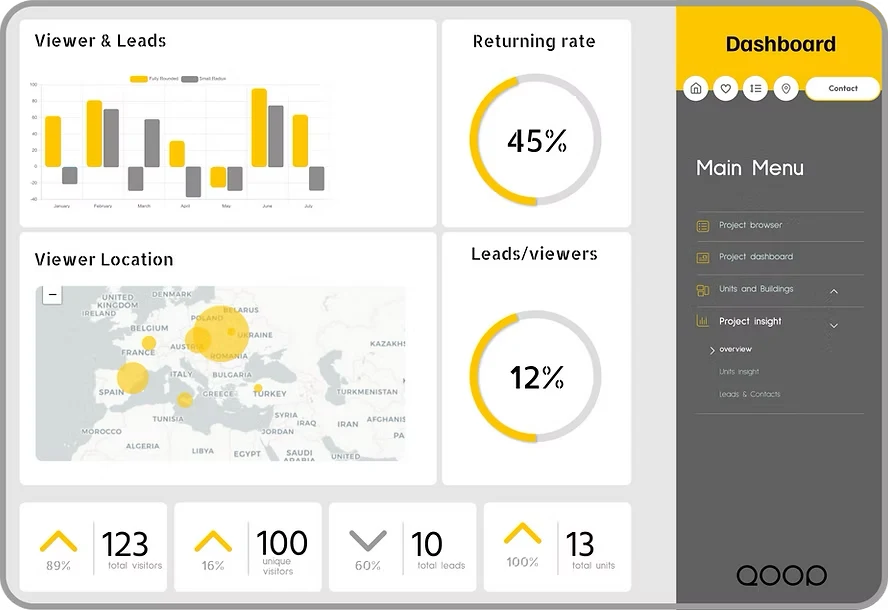Image resolution: width=888 pixels, height=610 pixels.
Task: Toggle the yellow Fully Rounded legend swatch
Action: 139,79
